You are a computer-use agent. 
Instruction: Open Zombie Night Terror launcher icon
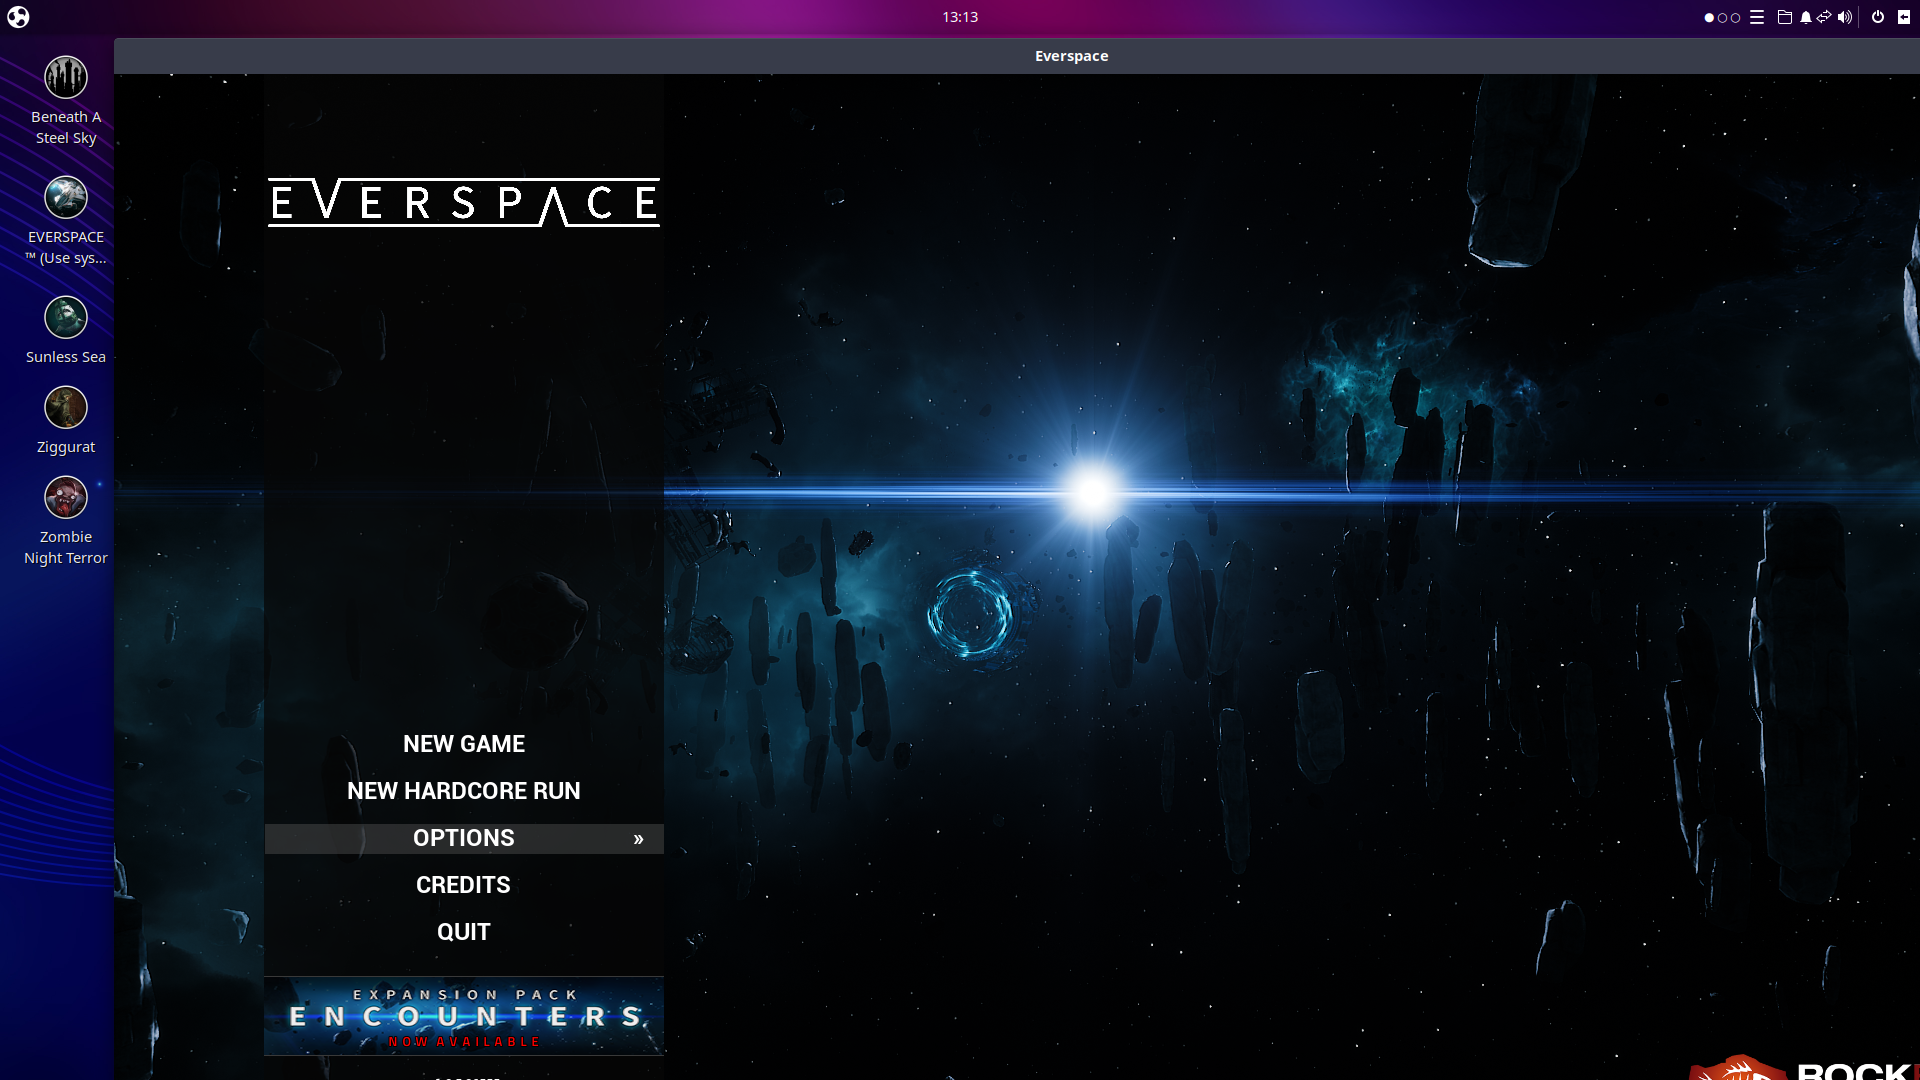[x=66, y=498]
